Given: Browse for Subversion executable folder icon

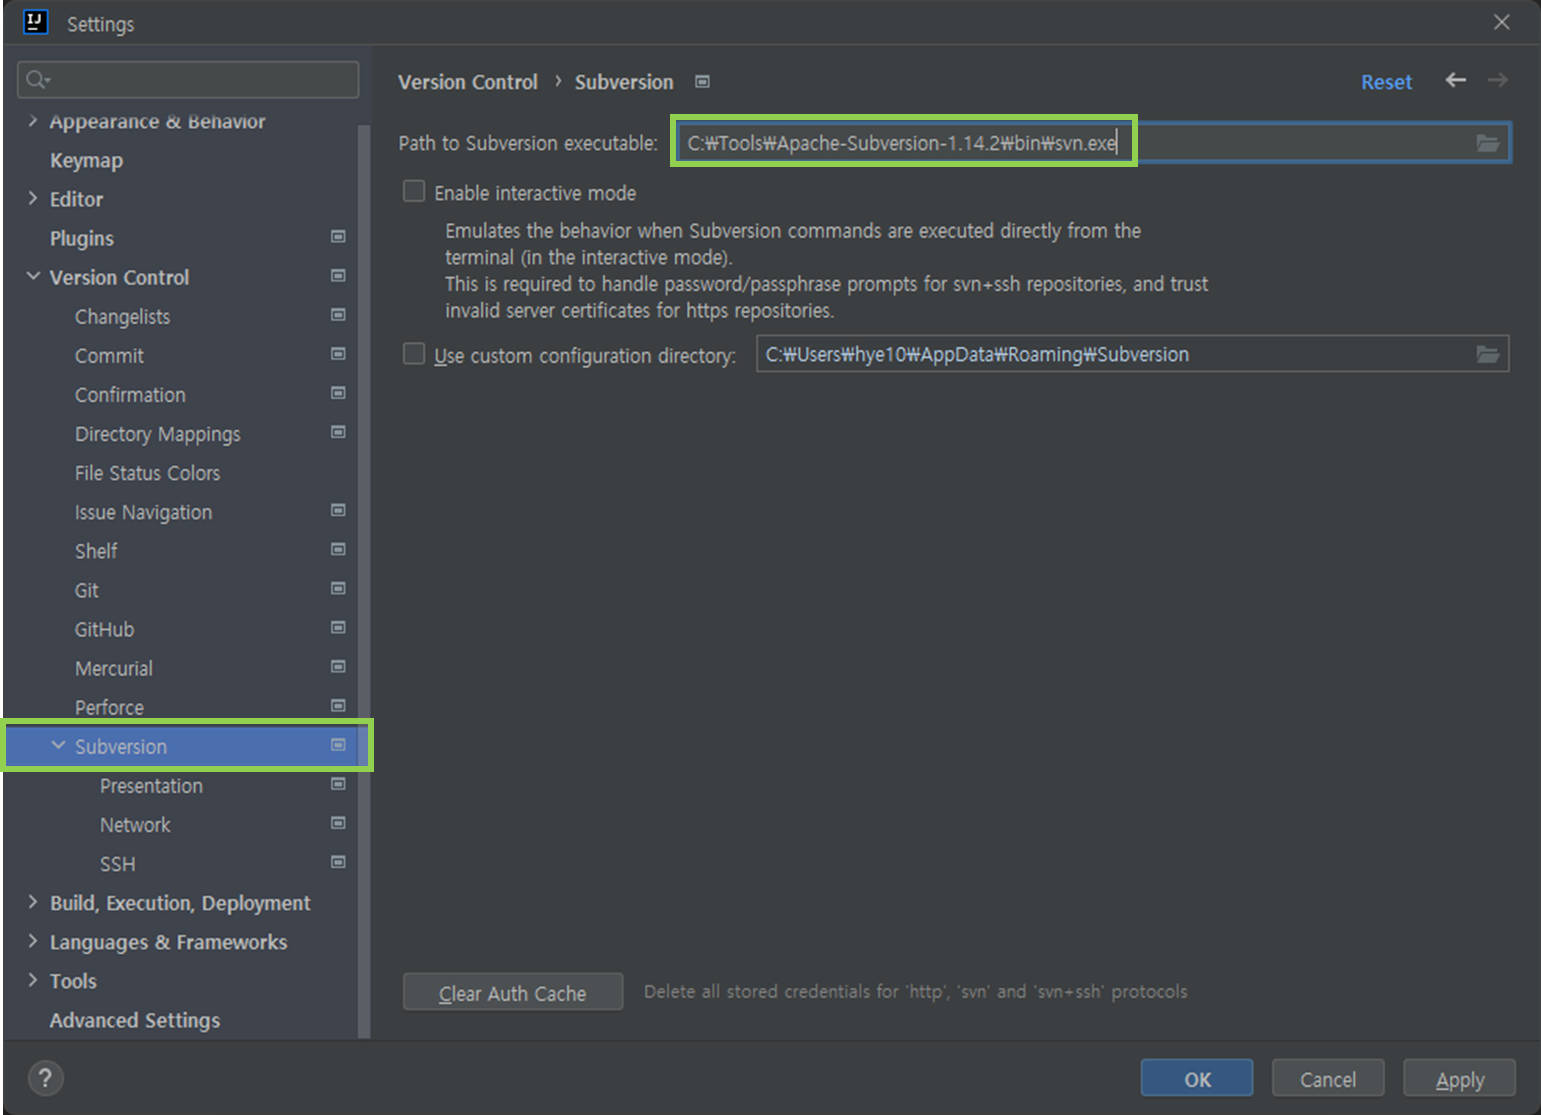Looking at the screenshot, I should 1488,143.
